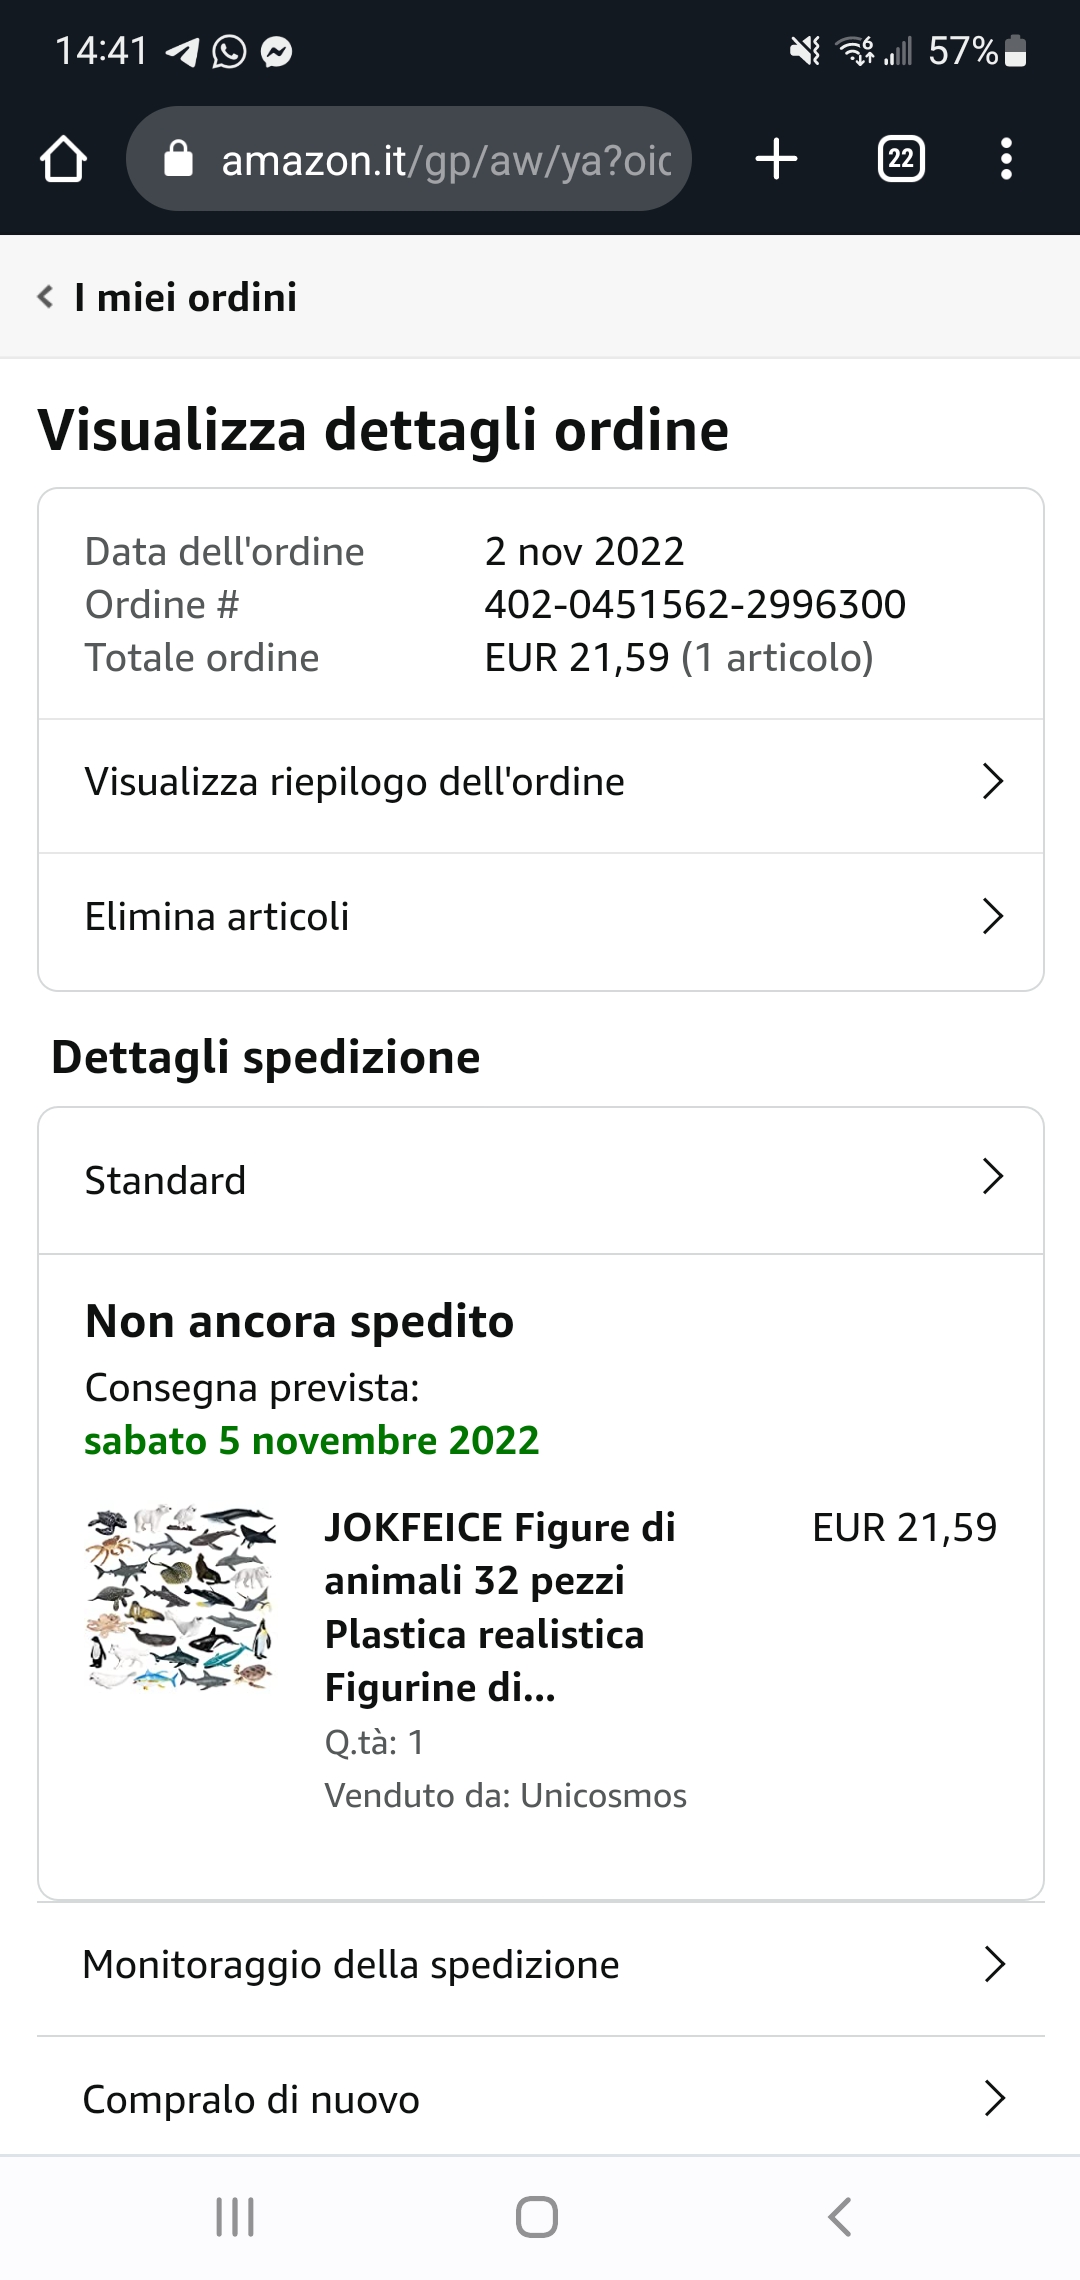Open the Elimina articoli row
Viewport: 1080px width, 2280px height.
[540, 917]
